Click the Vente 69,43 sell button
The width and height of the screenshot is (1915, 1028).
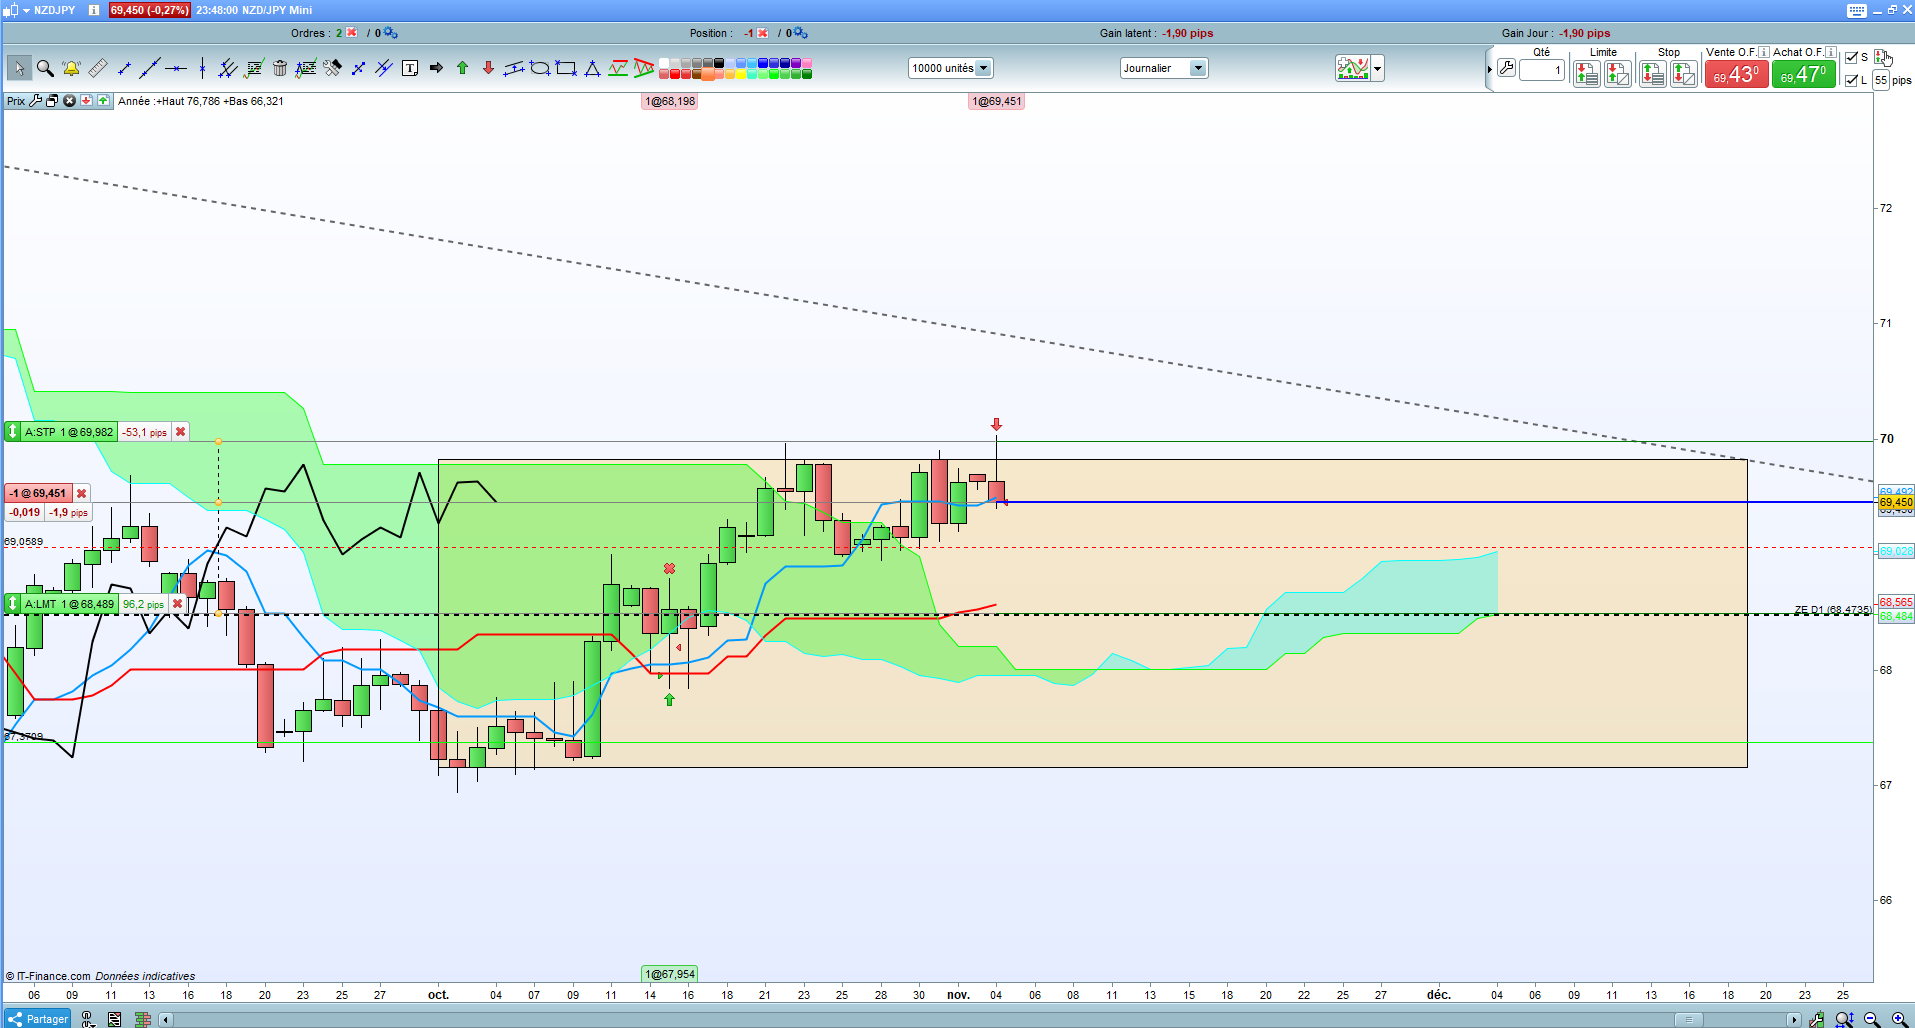pyautogui.click(x=1736, y=74)
